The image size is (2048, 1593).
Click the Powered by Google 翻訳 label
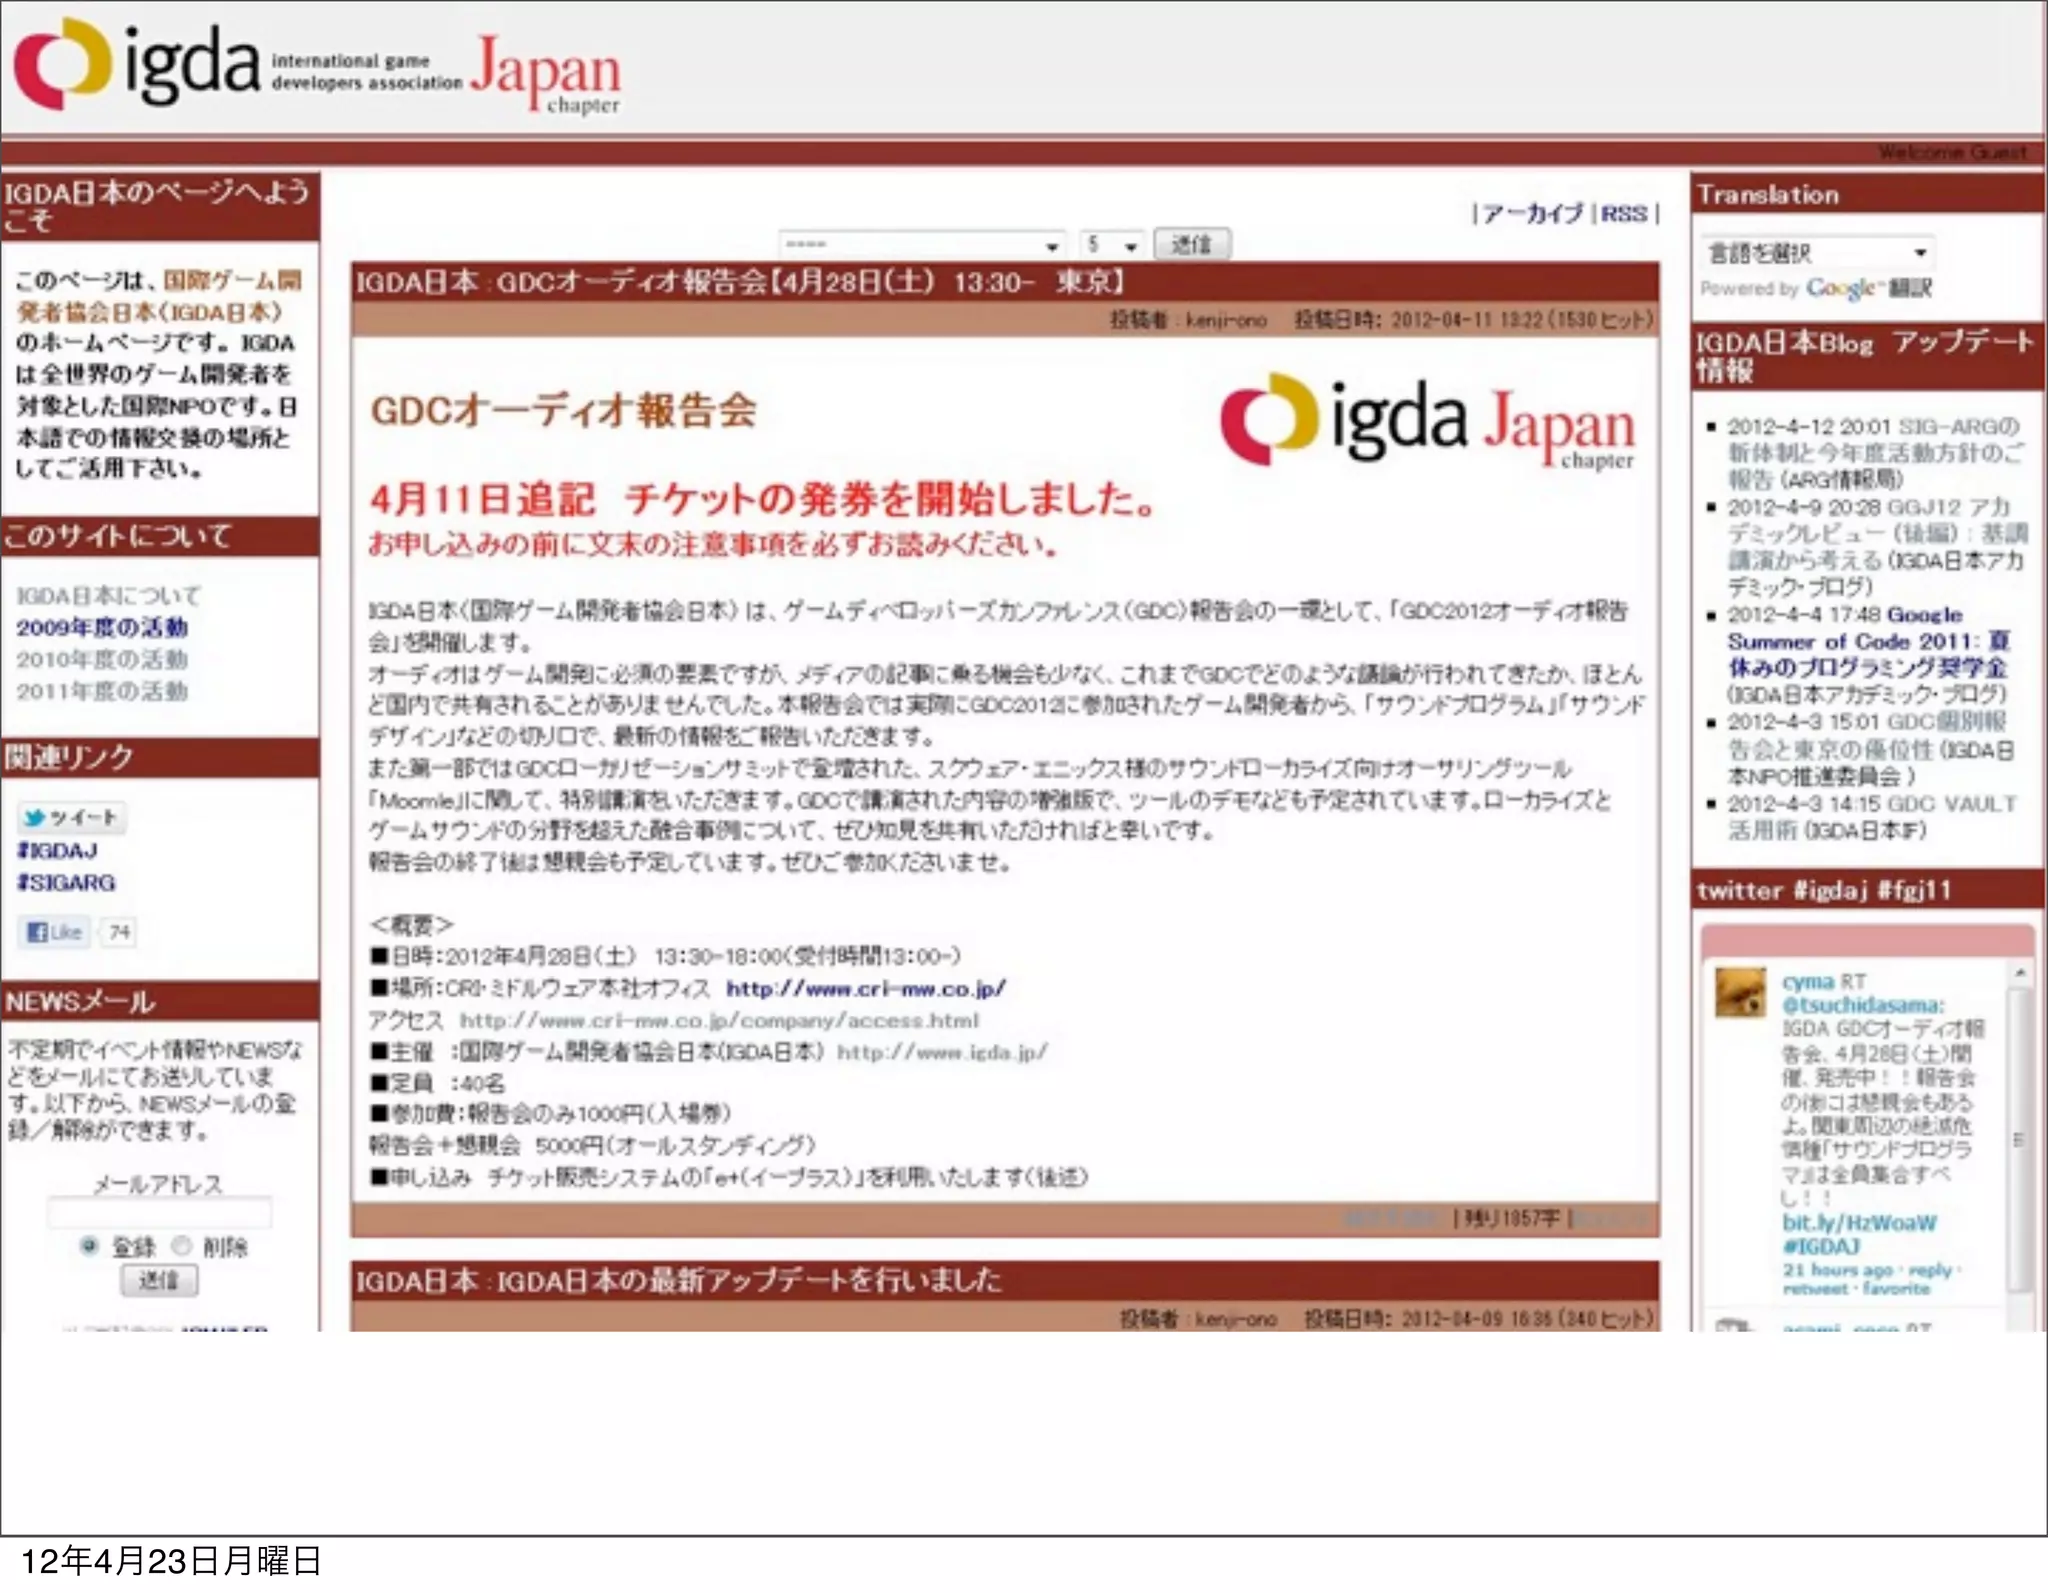click(x=1816, y=288)
